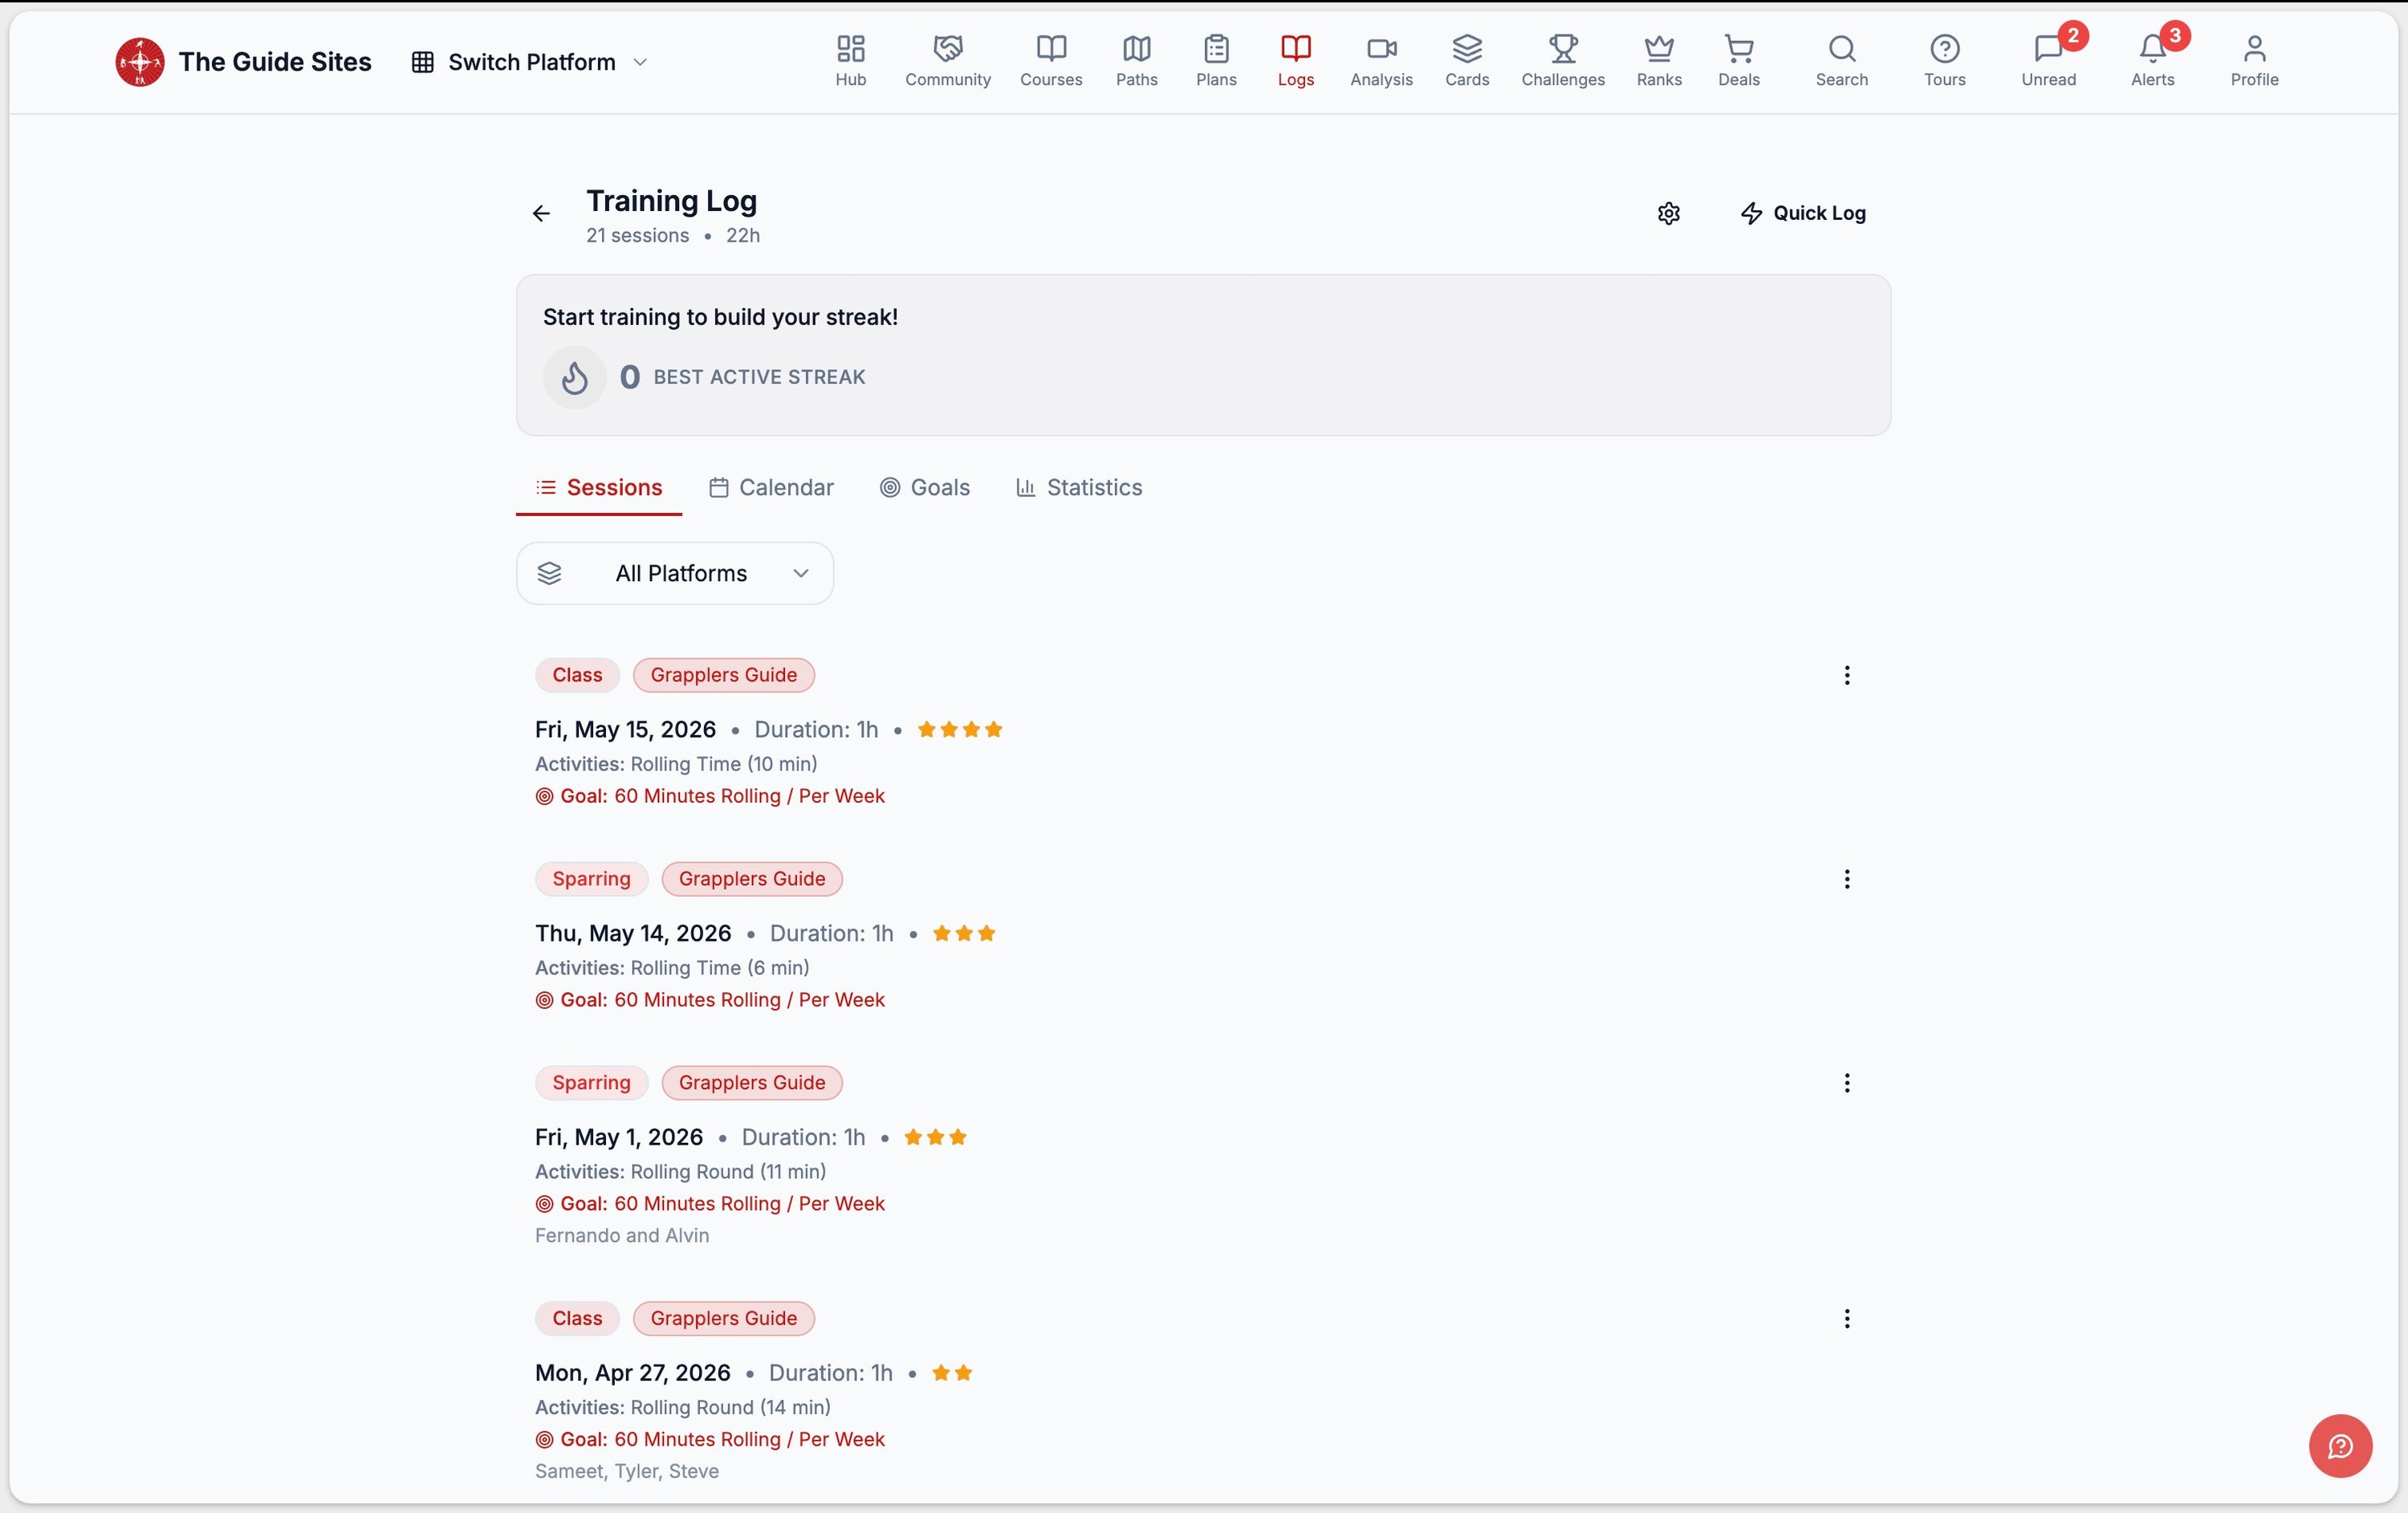Click Grapplers Guide tag on Apr 27 session
This screenshot has width=2408, height=1513.
tap(724, 1319)
